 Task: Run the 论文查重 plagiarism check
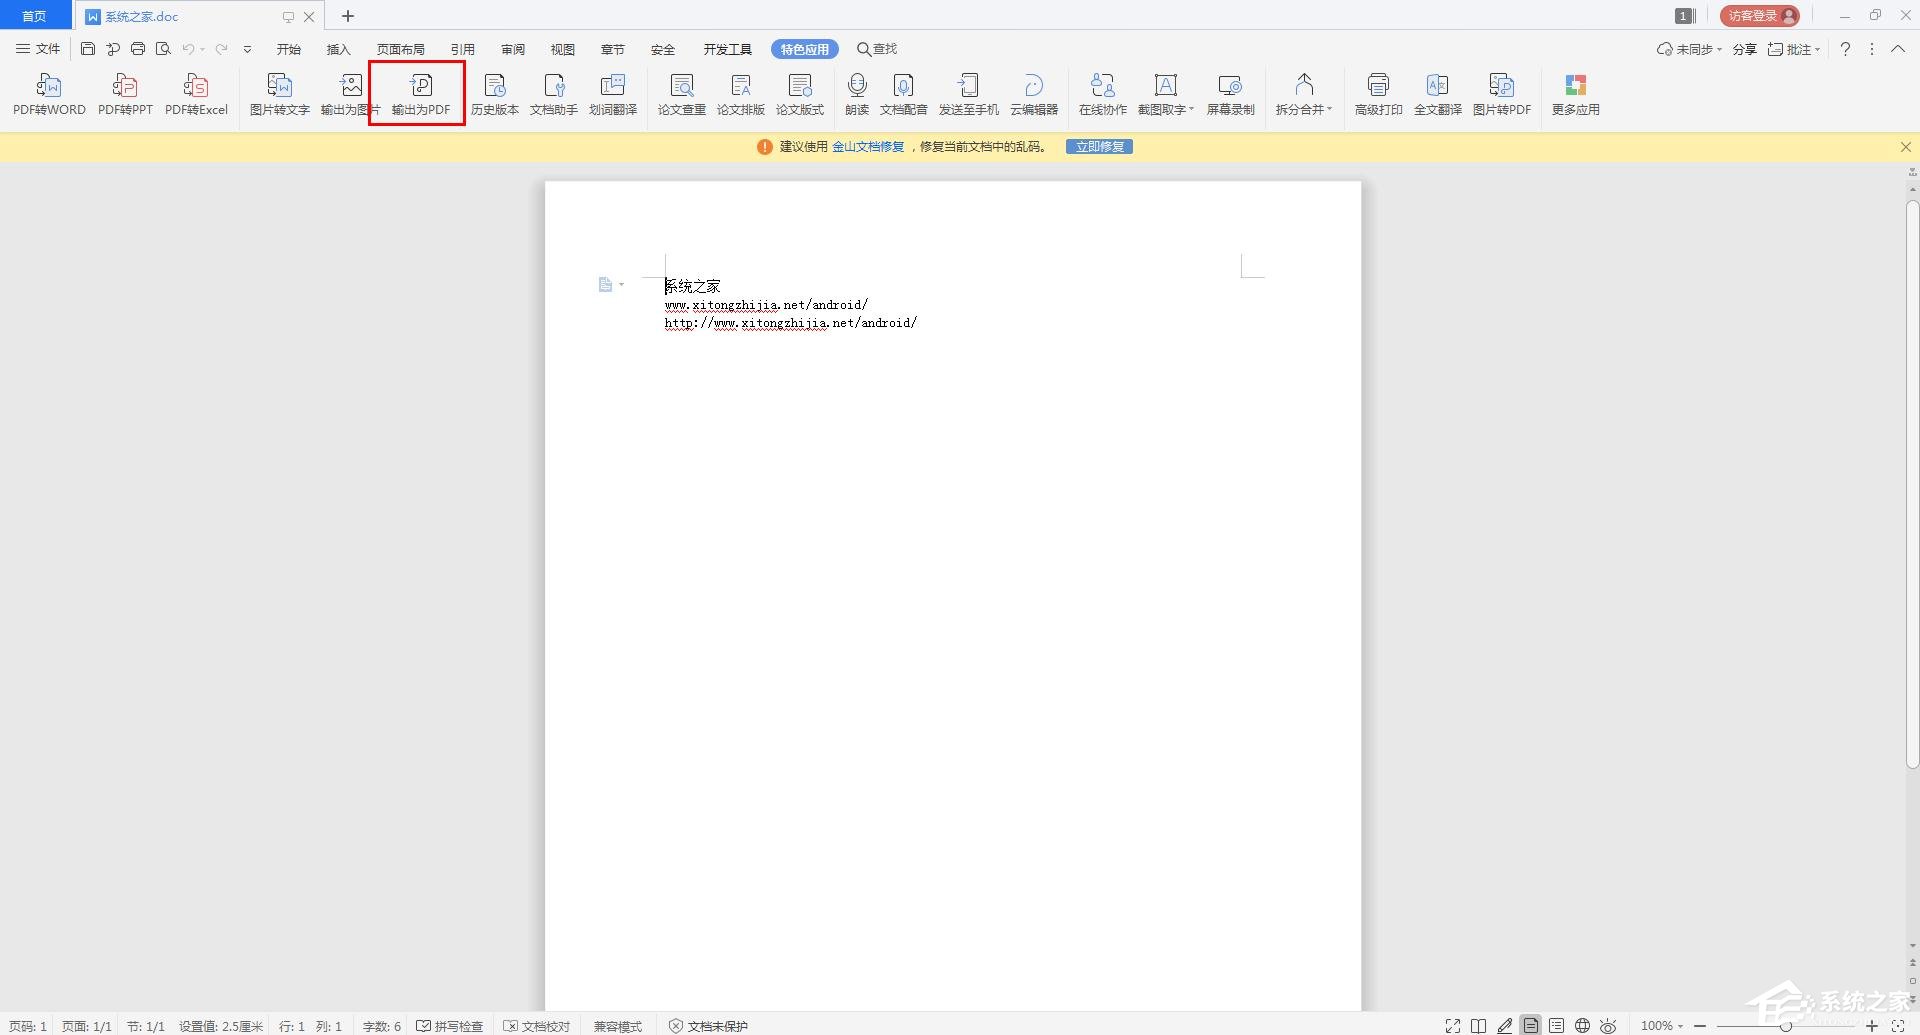[x=681, y=94]
